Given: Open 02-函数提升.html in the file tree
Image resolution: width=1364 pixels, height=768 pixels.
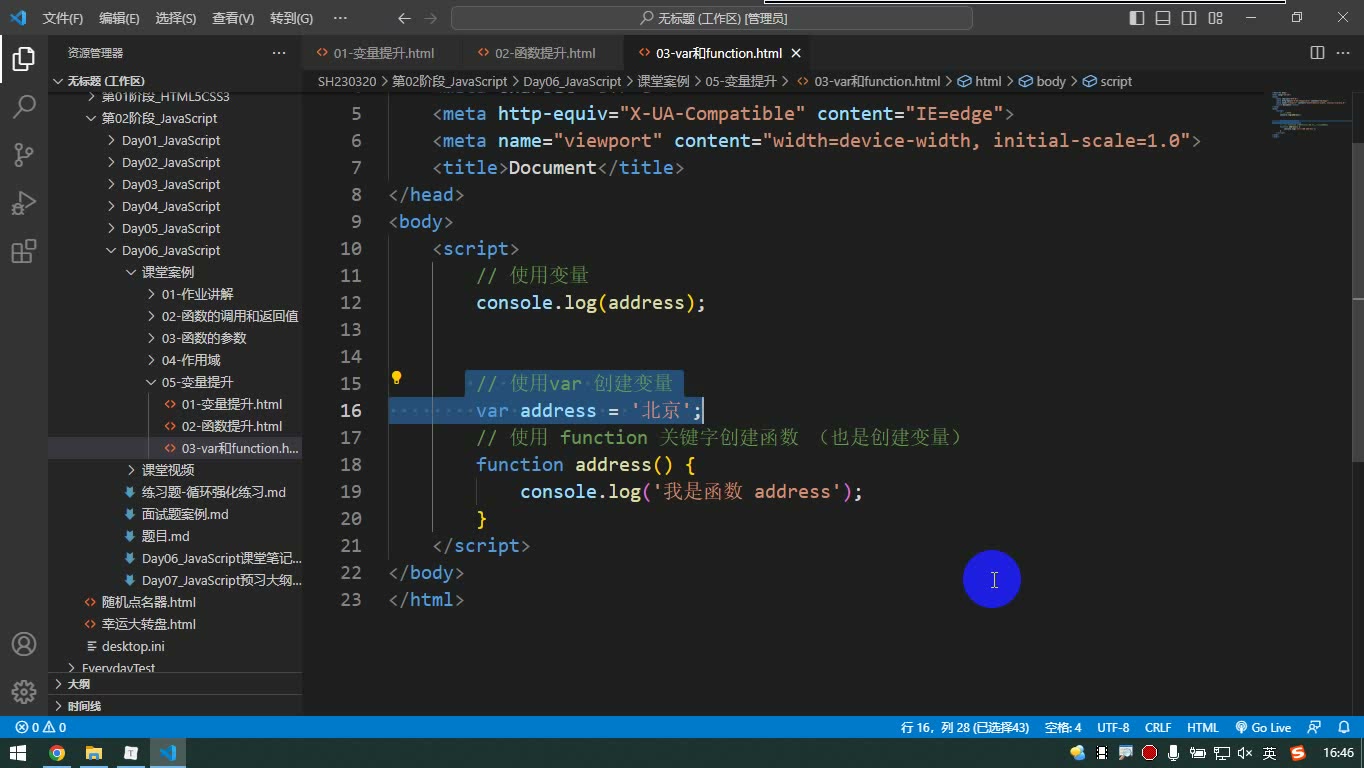Looking at the screenshot, I should [x=231, y=426].
